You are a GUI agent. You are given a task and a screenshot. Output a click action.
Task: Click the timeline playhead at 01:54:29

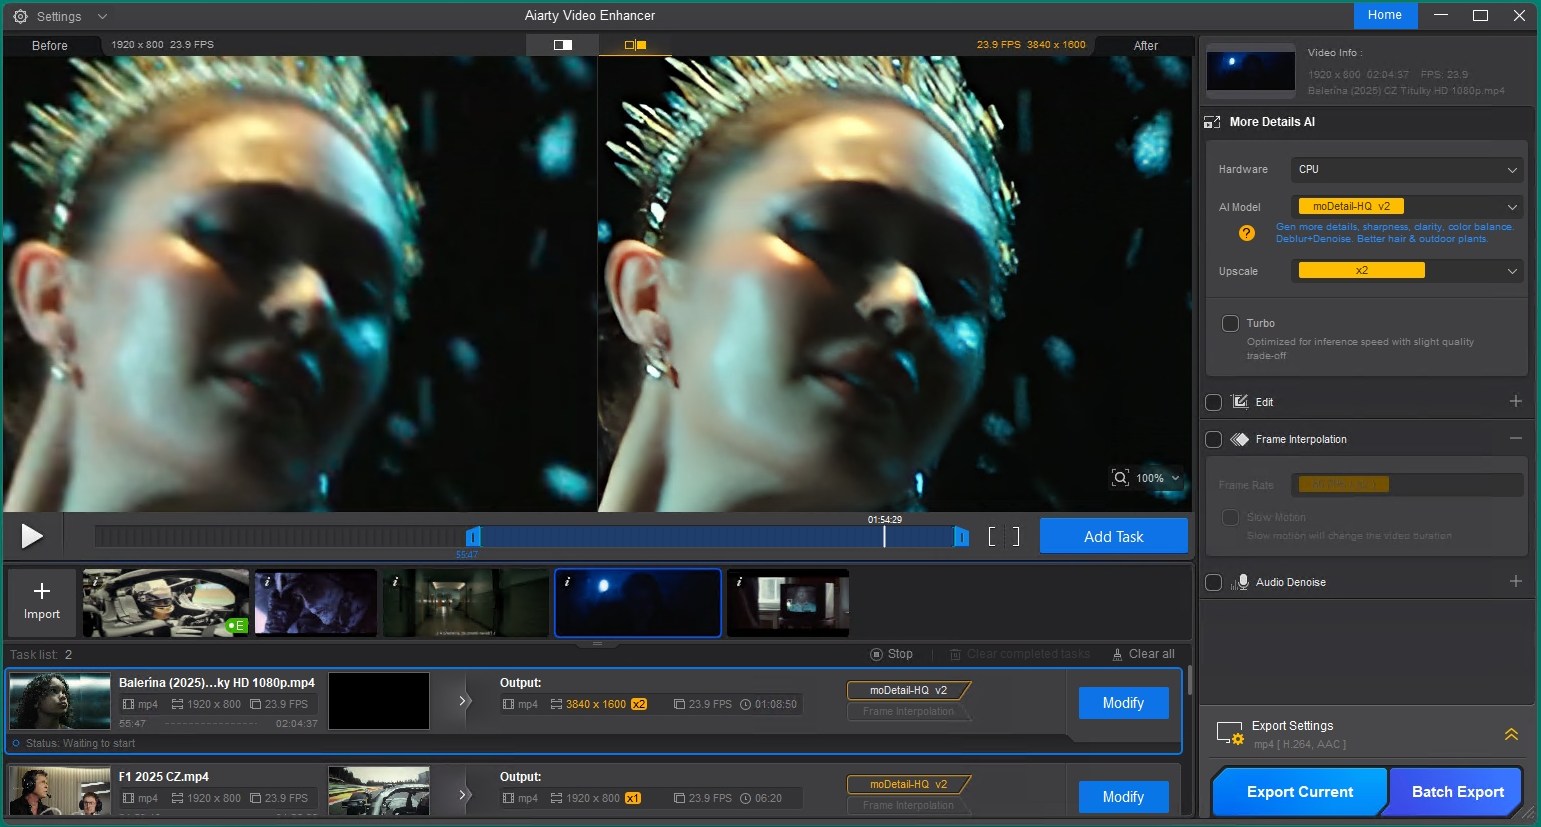(x=884, y=537)
